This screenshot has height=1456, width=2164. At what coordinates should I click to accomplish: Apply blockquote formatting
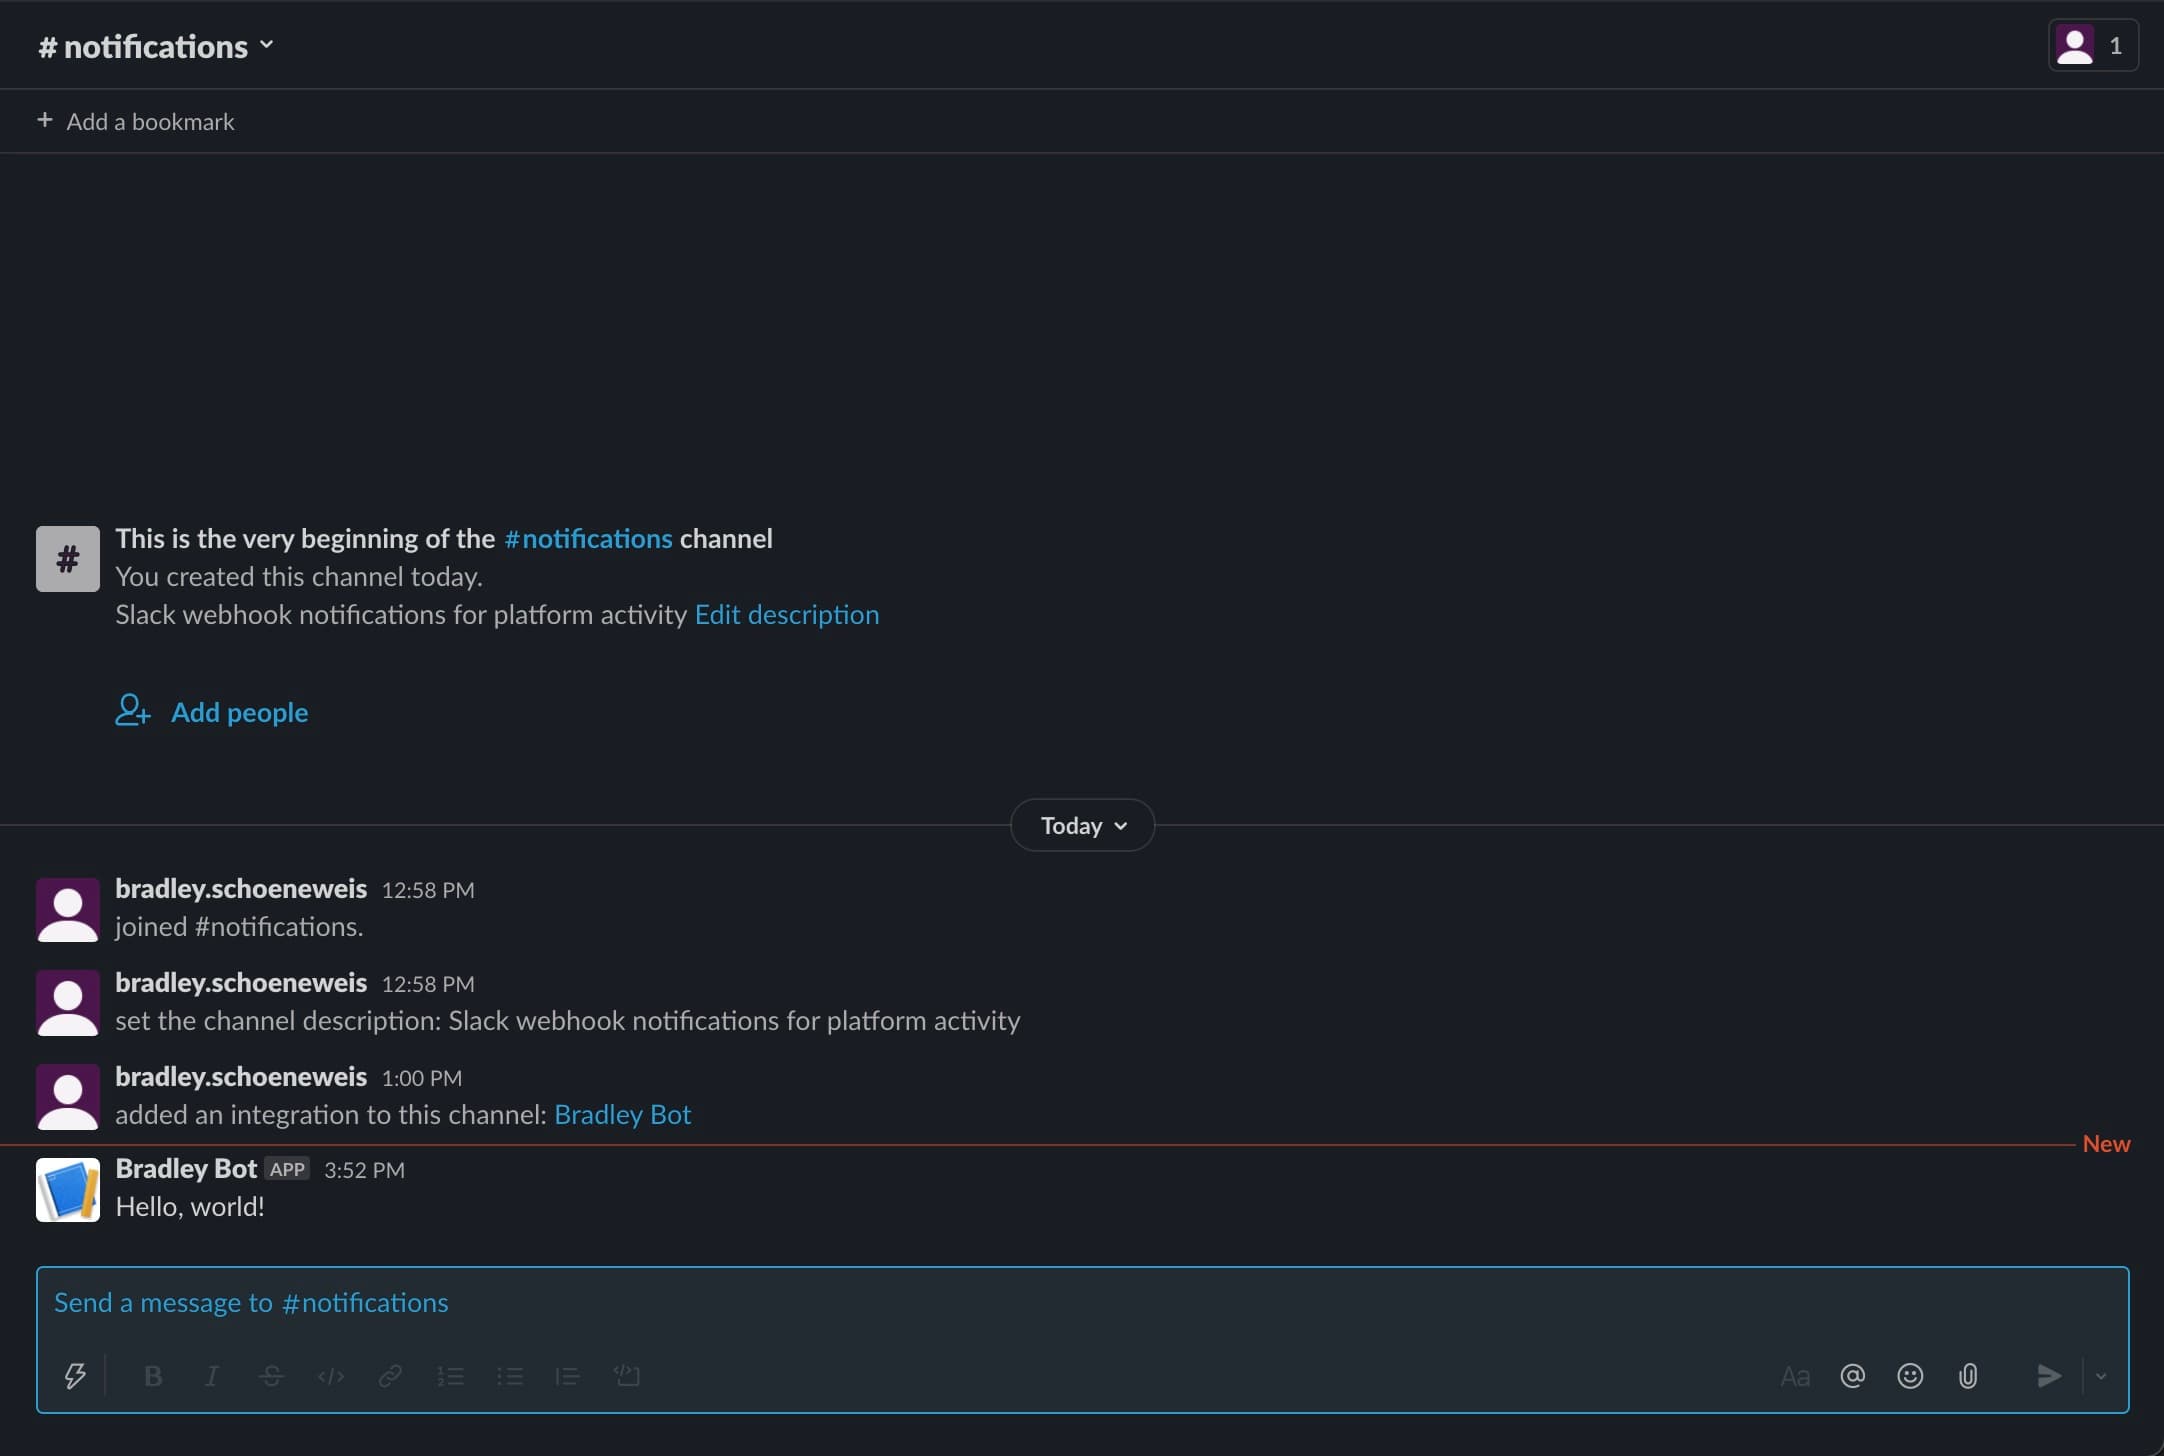(x=568, y=1376)
